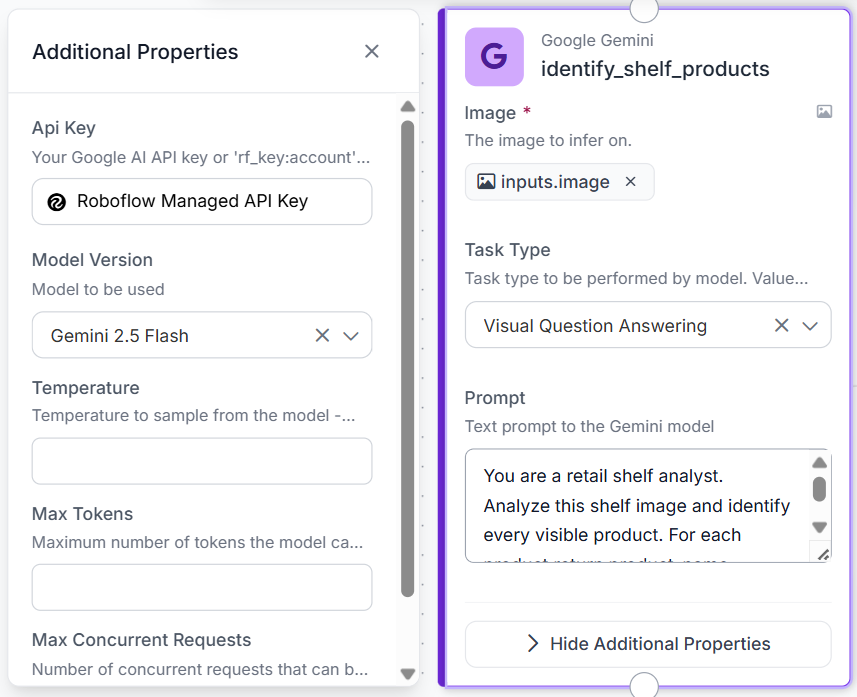
Task: Click the top connector circle of the block
Action: (x=644, y=8)
